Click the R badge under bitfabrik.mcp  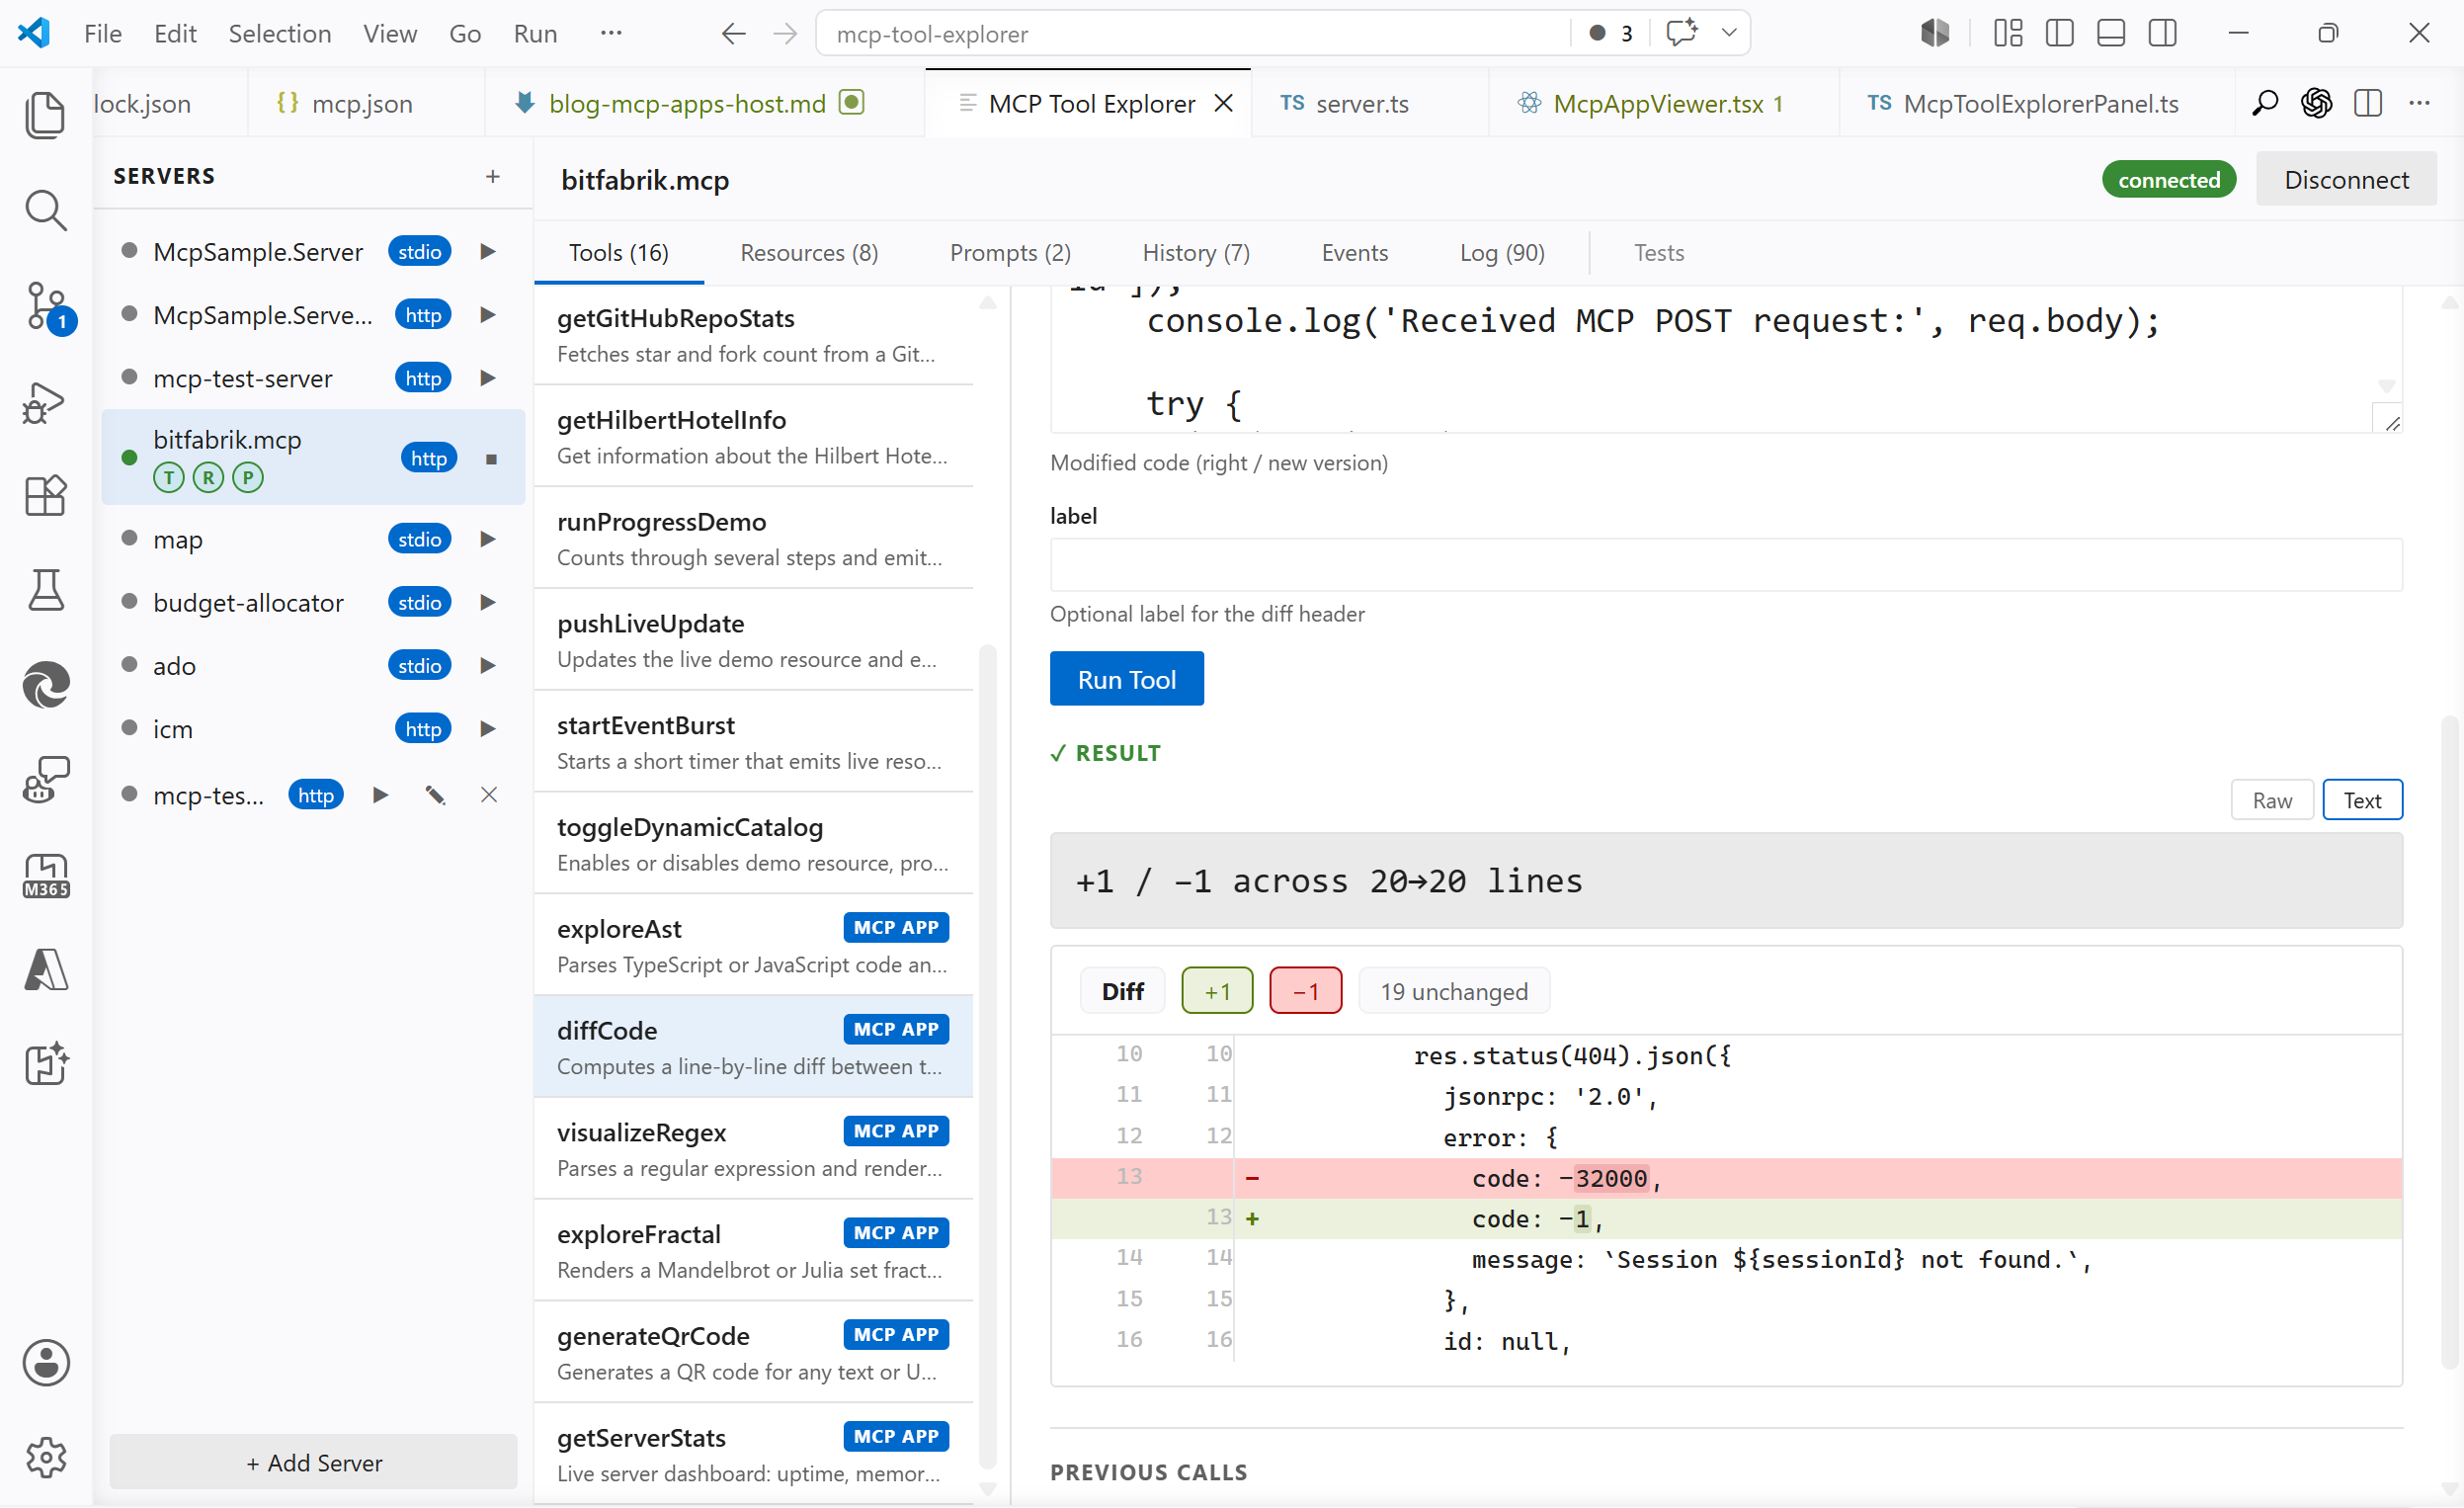pos(208,477)
